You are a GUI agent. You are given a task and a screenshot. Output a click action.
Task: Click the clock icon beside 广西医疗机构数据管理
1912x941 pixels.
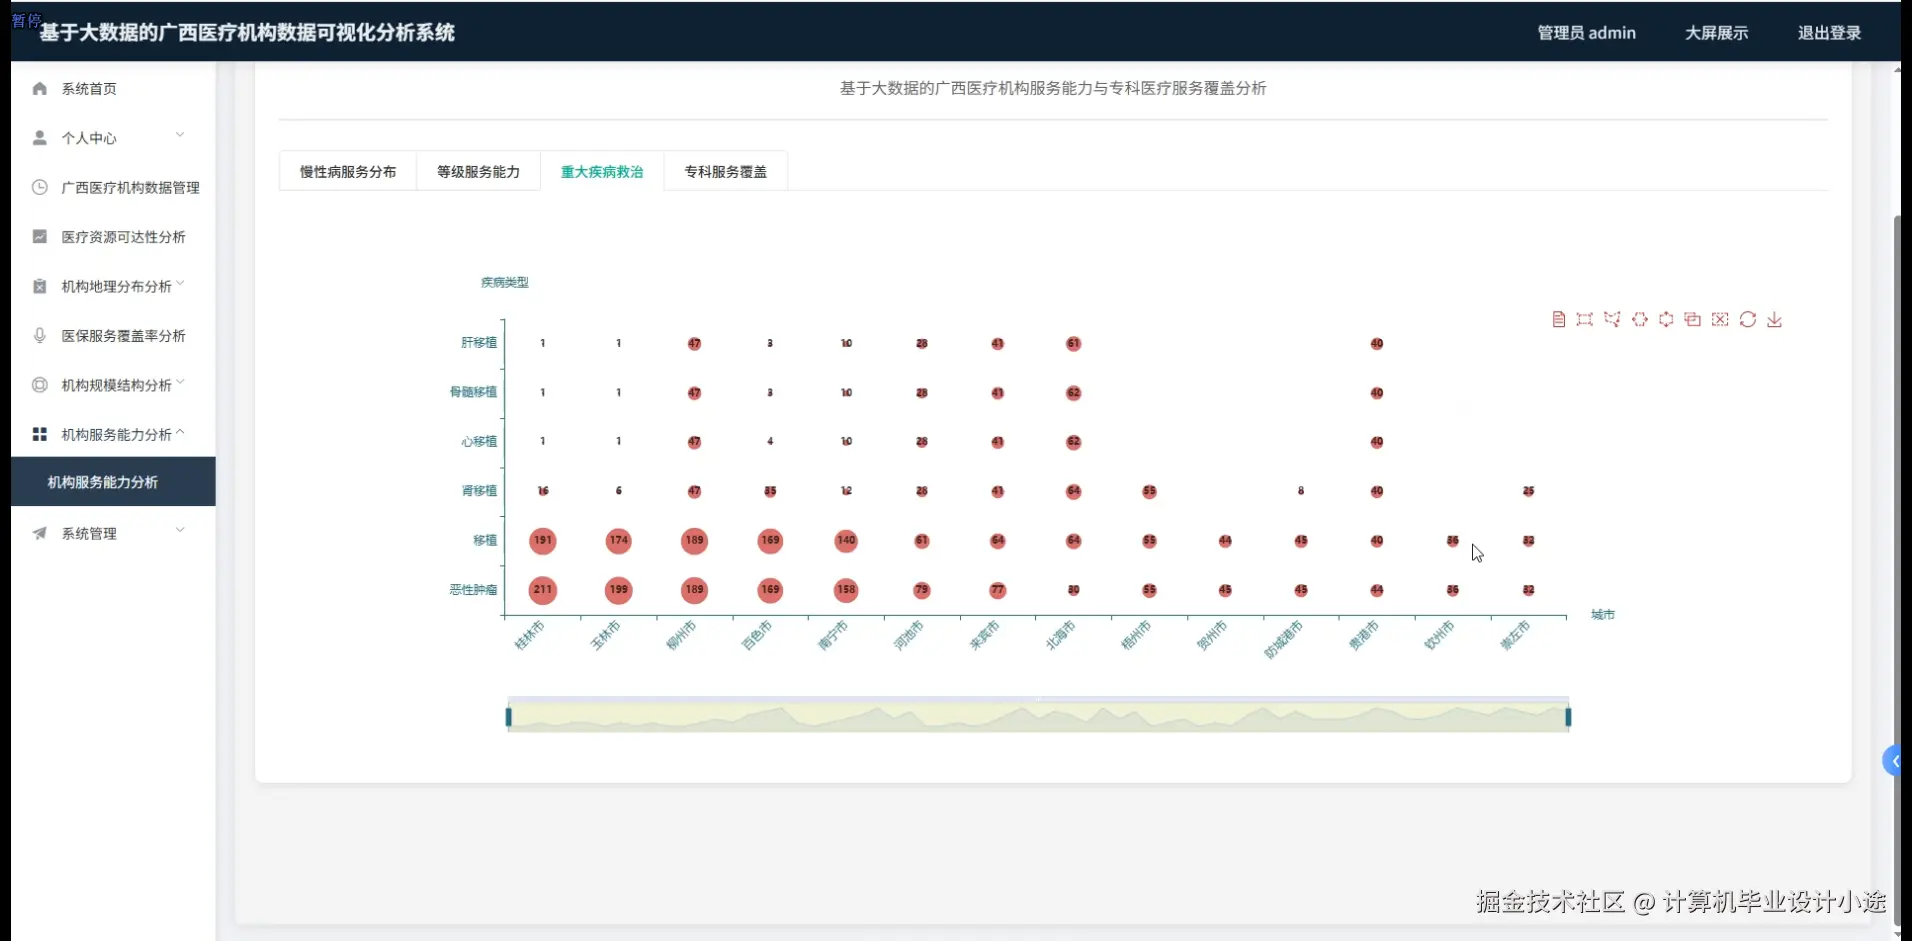pos(40,187)
